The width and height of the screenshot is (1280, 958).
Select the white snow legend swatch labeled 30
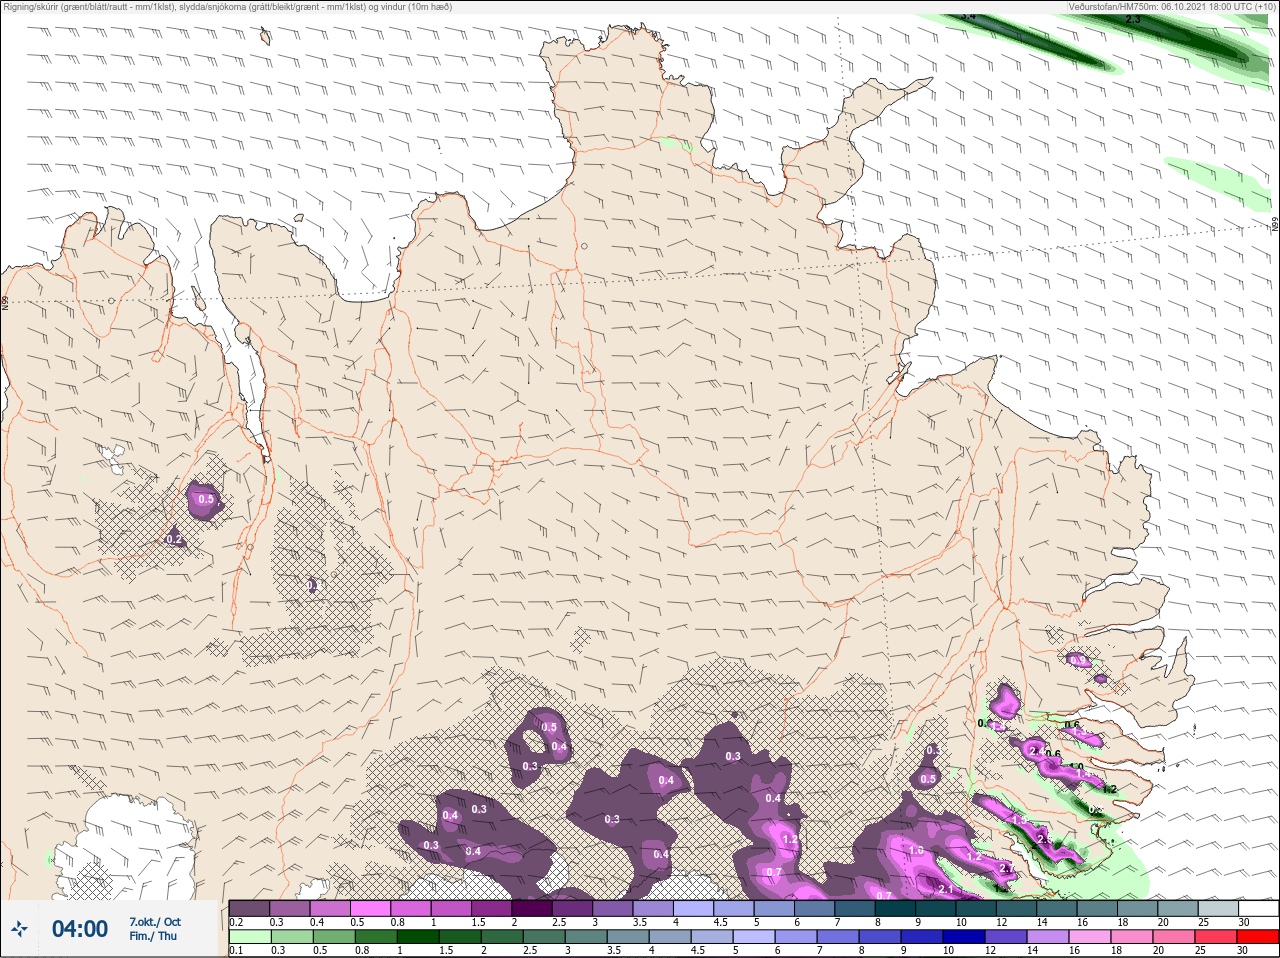coord(1258,908)
